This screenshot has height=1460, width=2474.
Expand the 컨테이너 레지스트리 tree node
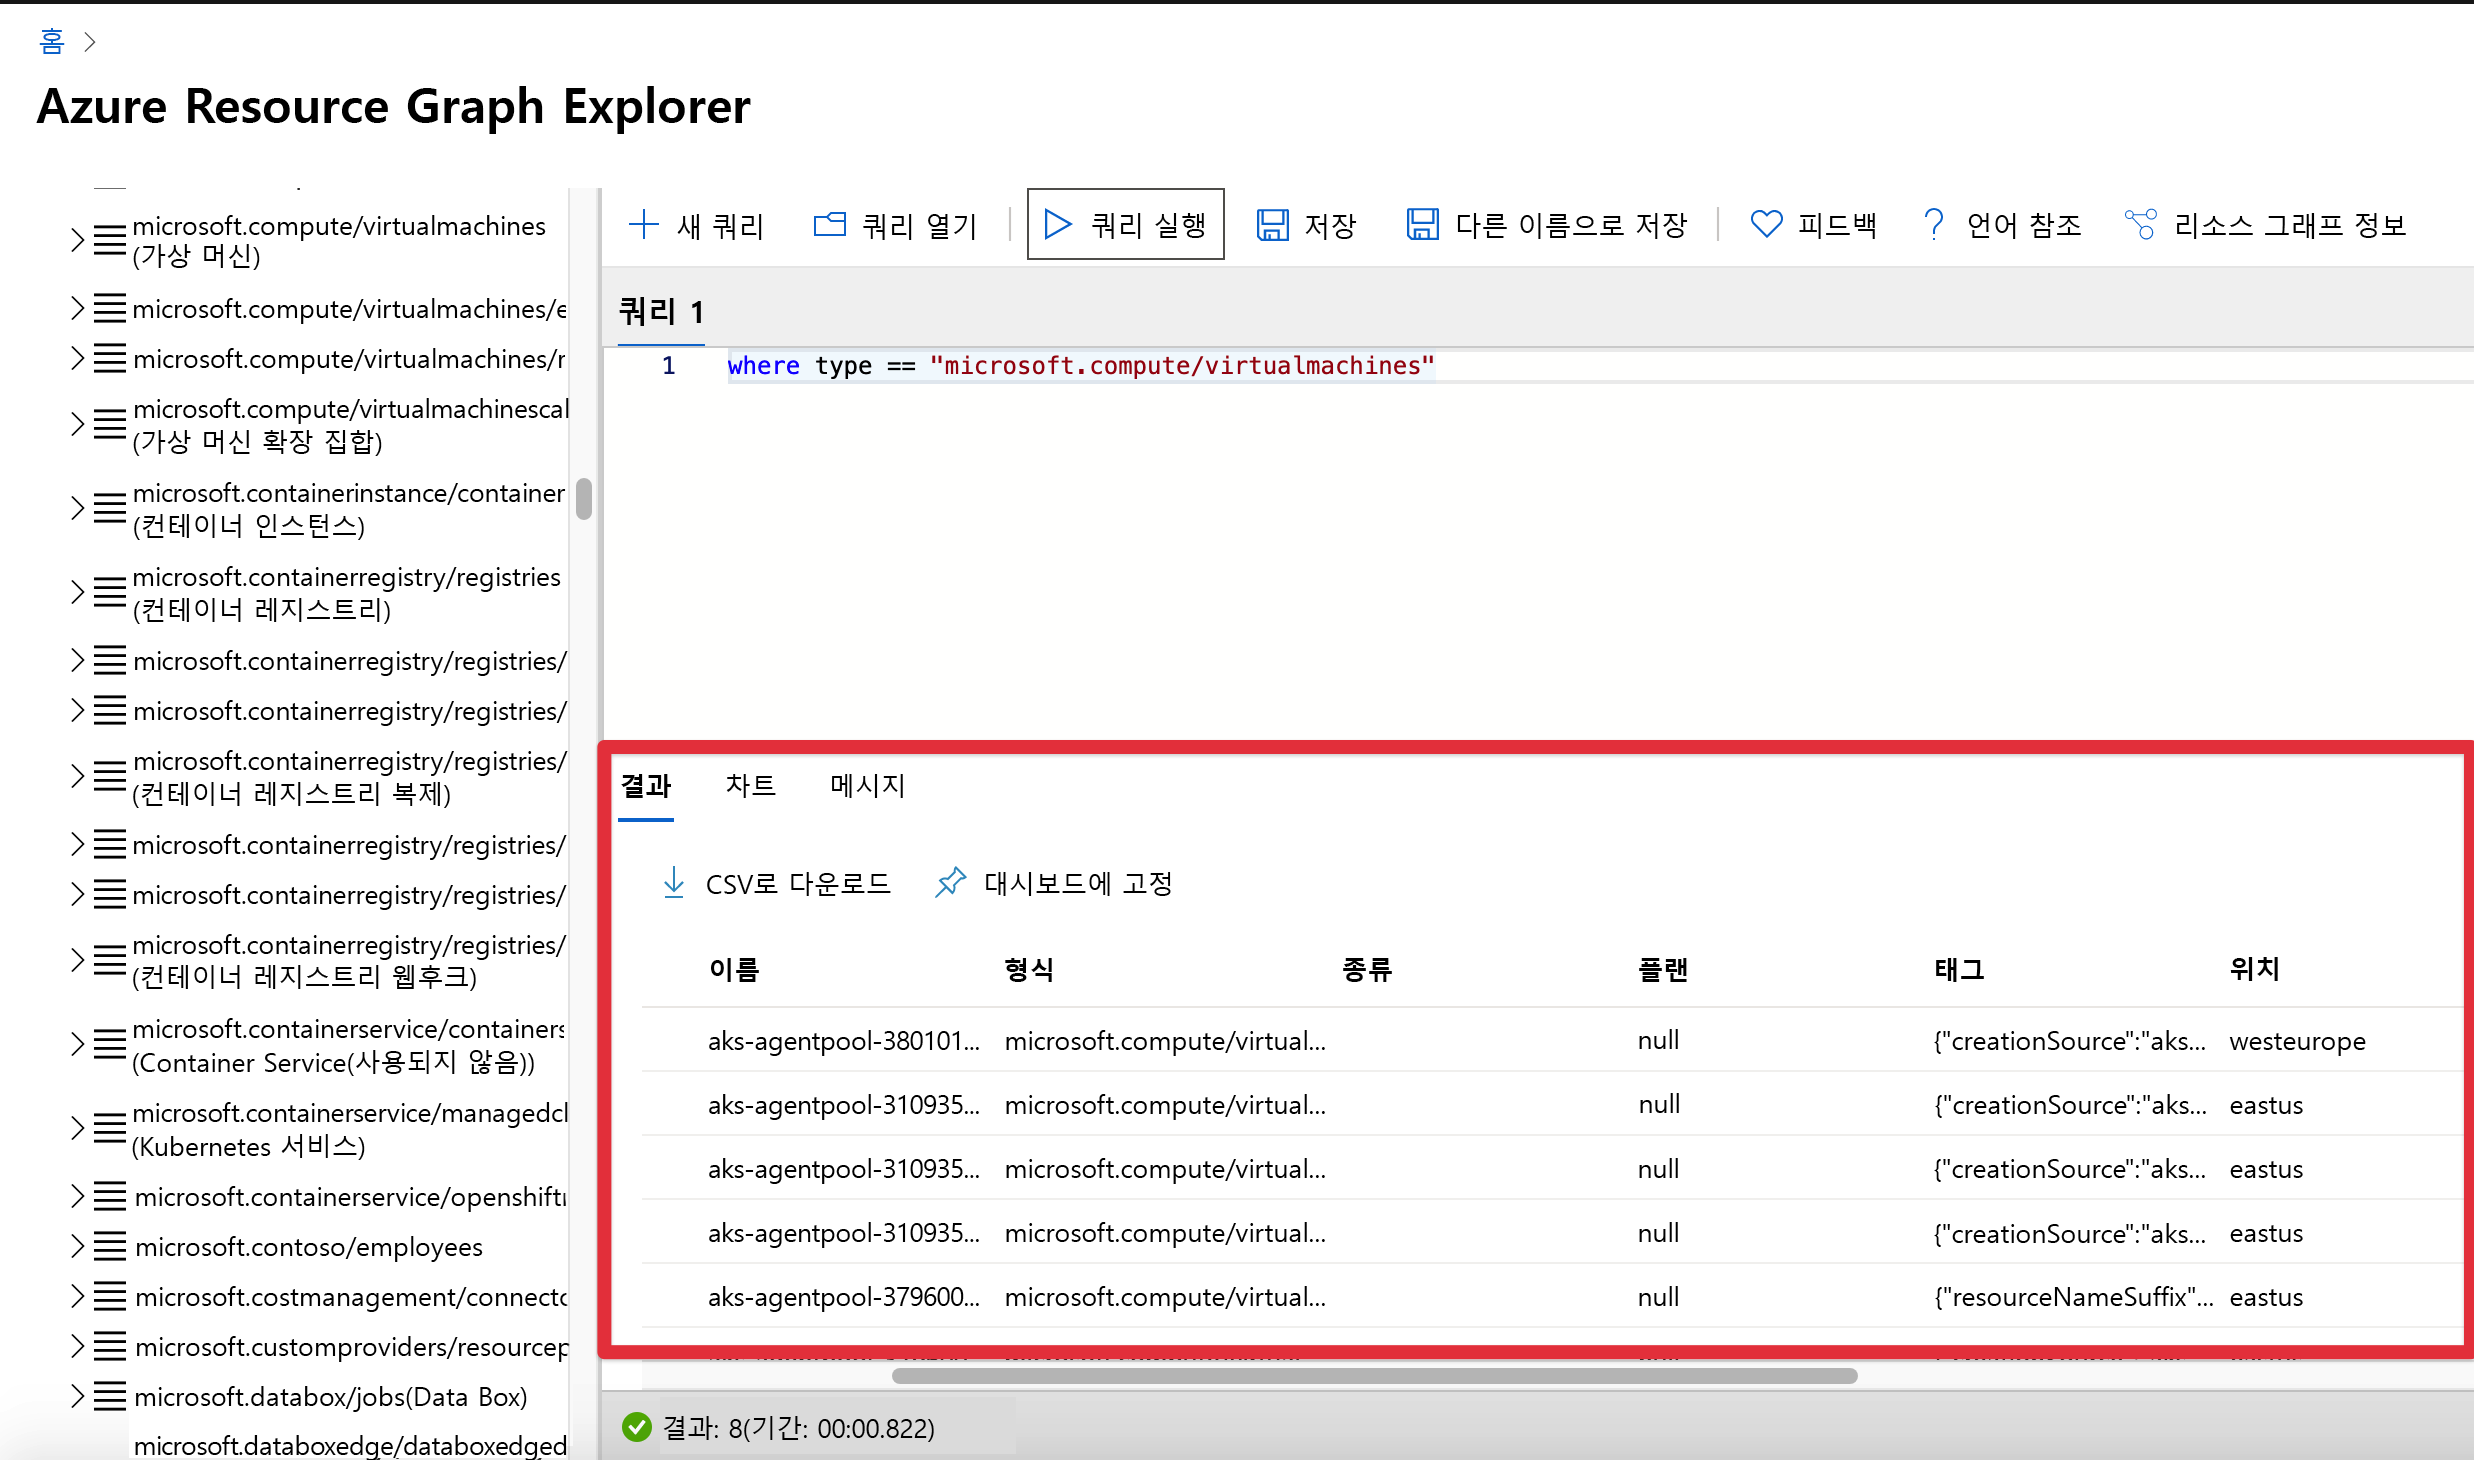tap(77, 592)
